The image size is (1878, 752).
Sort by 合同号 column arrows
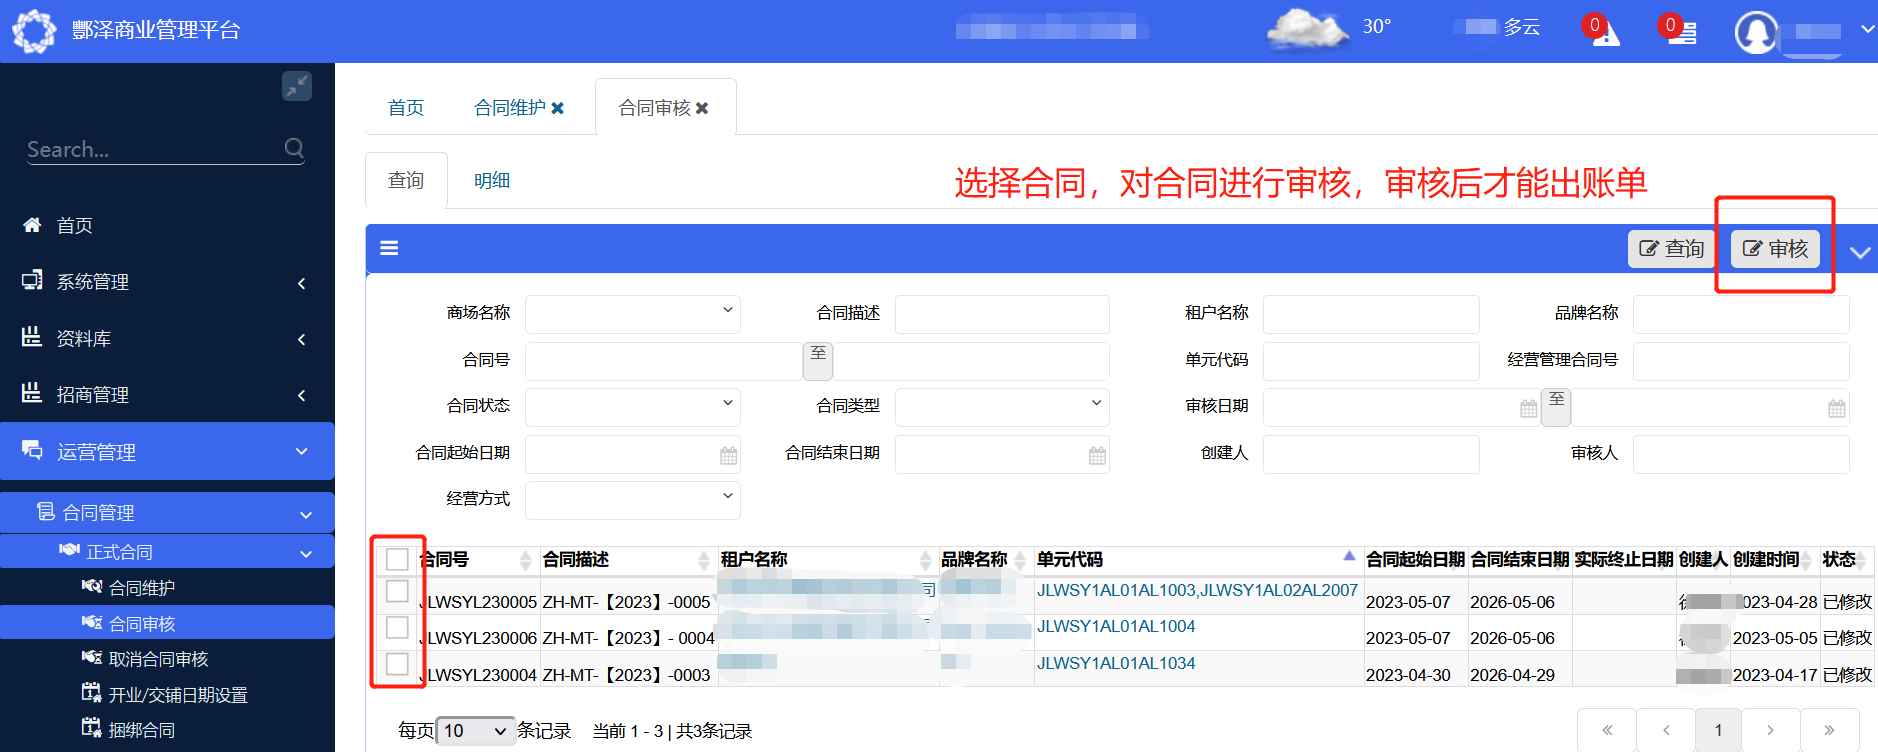click(525, 560)
